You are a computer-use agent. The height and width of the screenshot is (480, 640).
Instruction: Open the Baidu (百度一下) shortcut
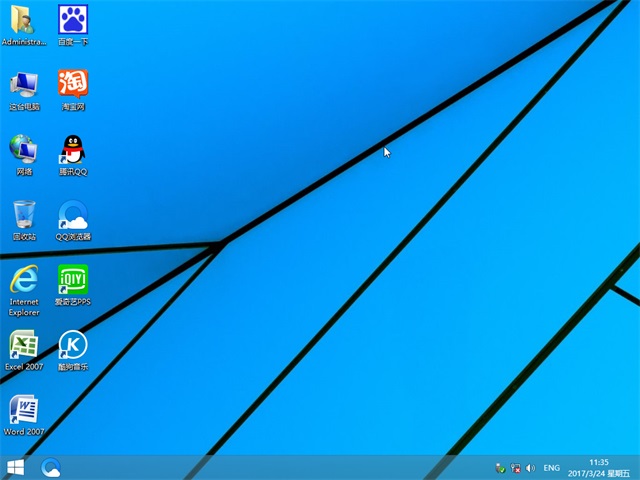pyautogui.click(x=72, y=20)
